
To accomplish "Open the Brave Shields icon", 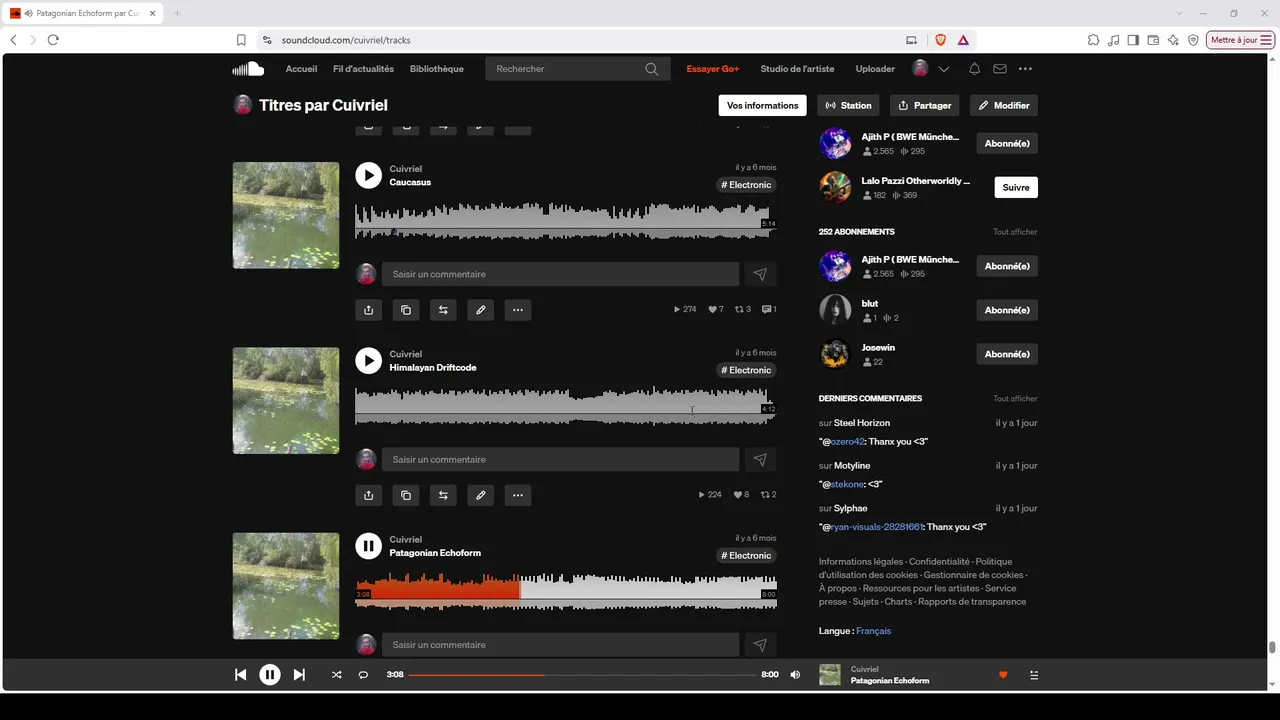I will [940, 40].
